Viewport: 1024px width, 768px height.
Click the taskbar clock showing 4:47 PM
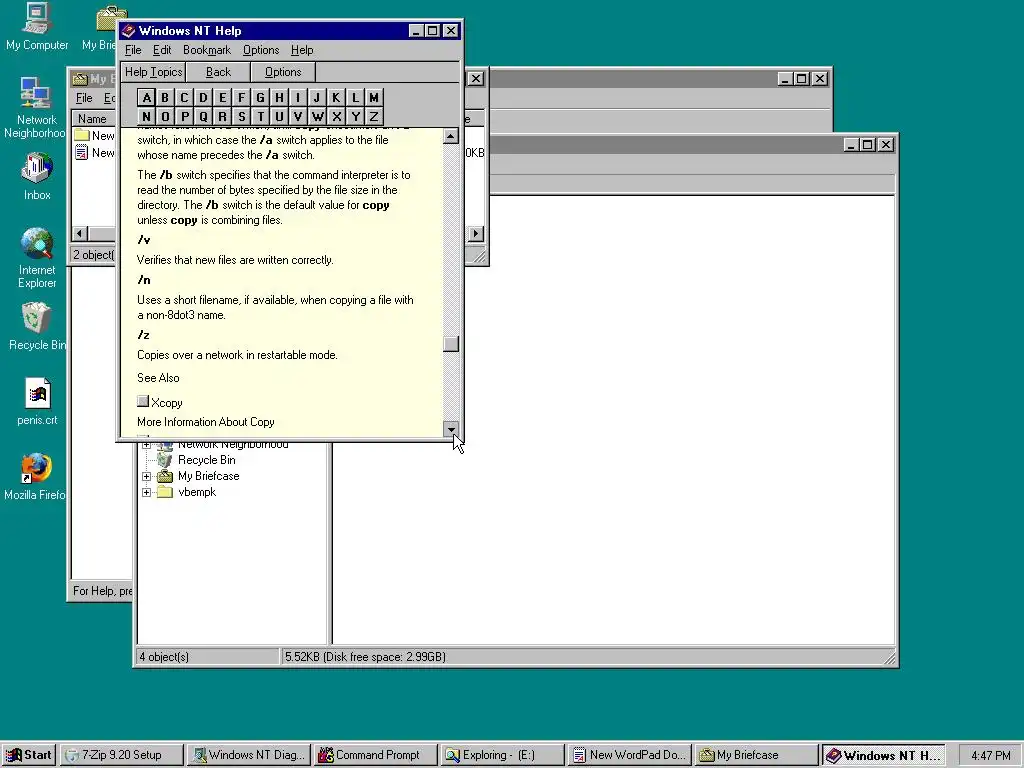point(991,756)
